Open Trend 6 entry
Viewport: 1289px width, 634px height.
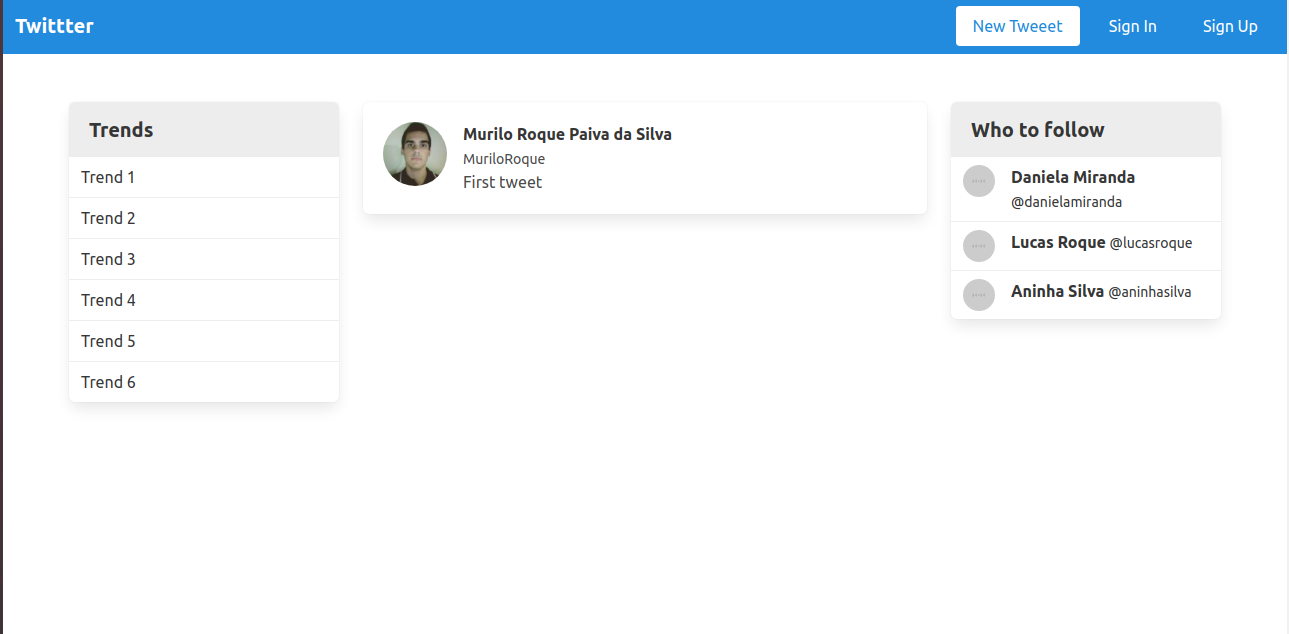(204, 382)
